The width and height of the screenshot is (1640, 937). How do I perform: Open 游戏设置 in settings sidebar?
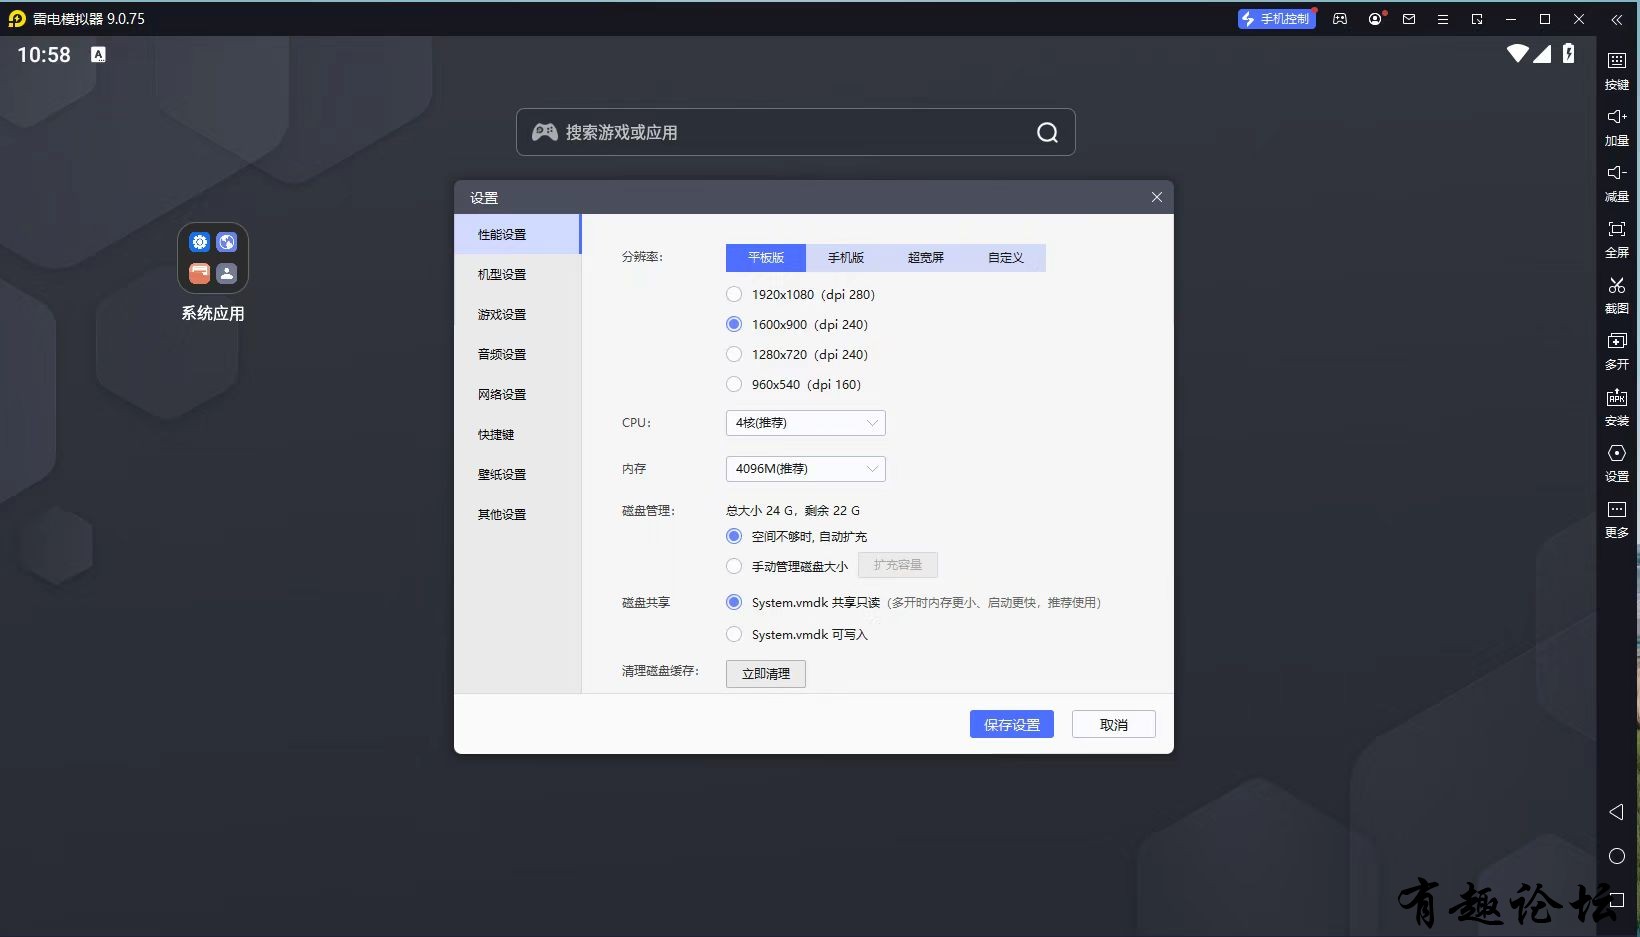pos(517,314)
